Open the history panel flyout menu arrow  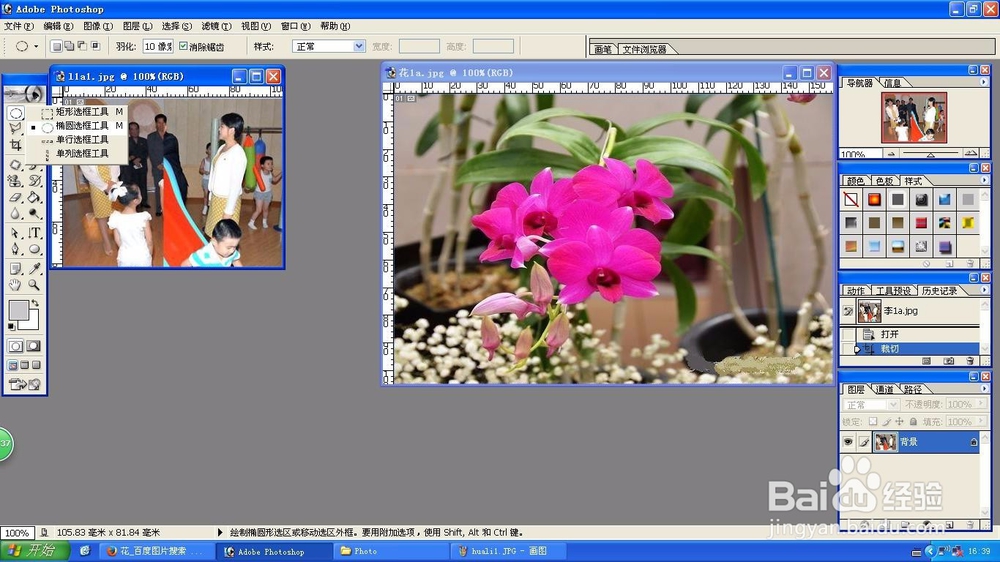983,290
